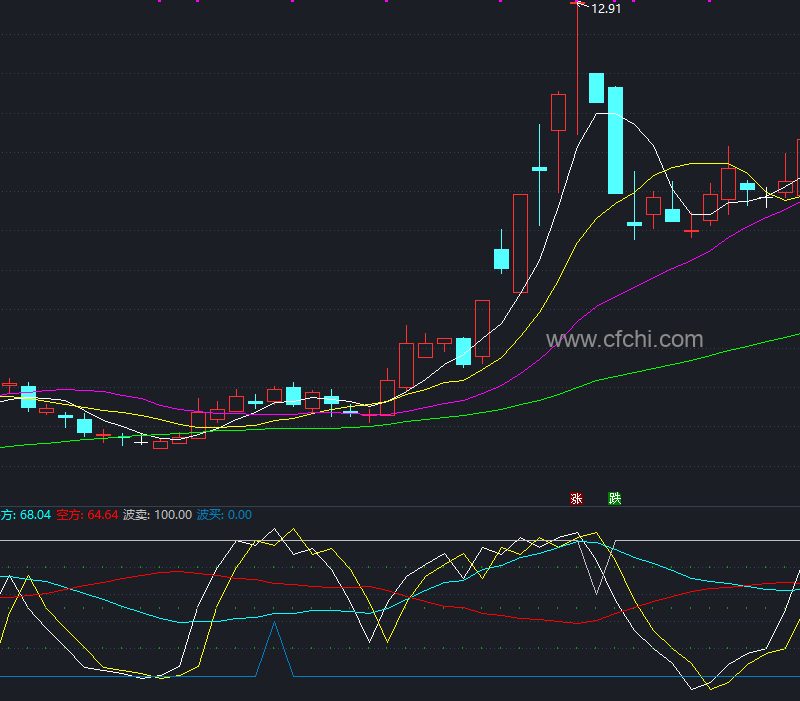Select the 波买: 0.00 indicator value
800x701 pixels.
pos(224,515)
